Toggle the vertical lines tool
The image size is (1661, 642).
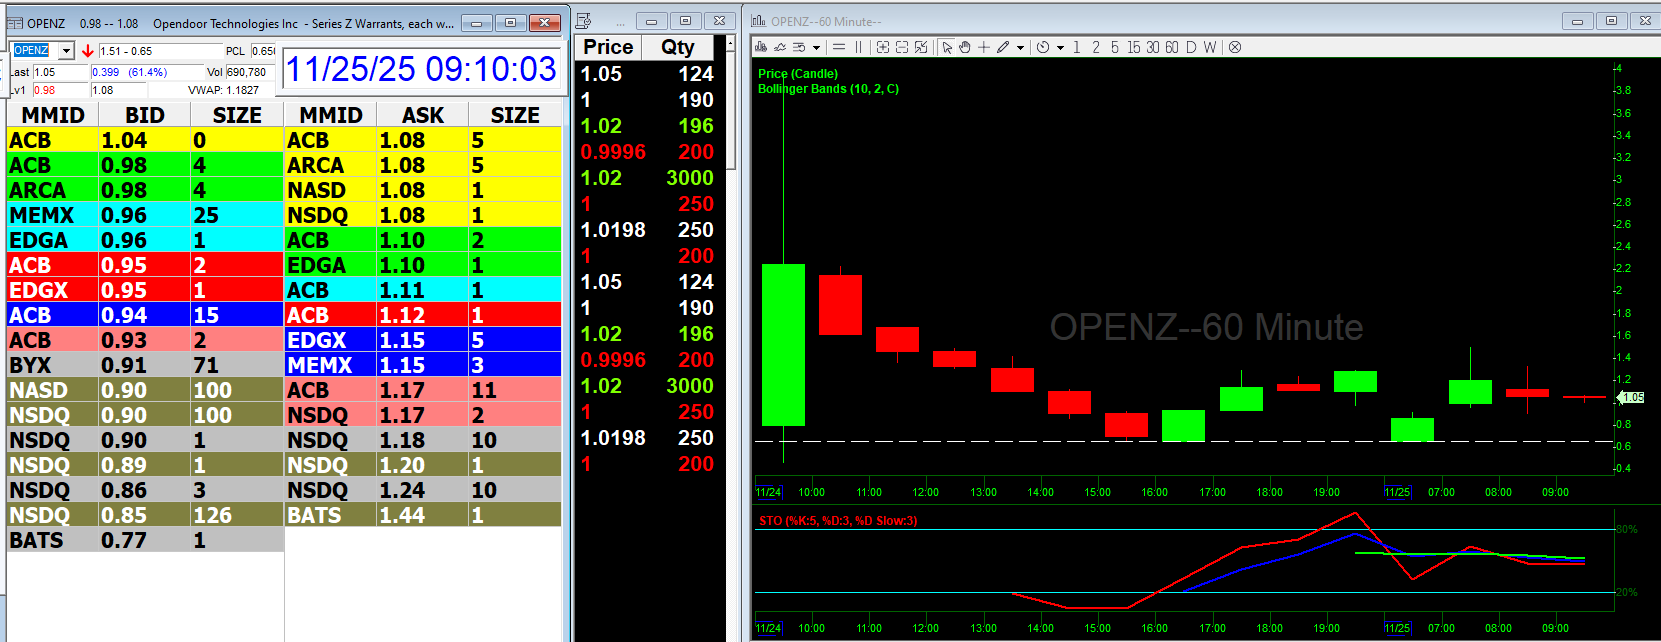(x=858, y=47)
